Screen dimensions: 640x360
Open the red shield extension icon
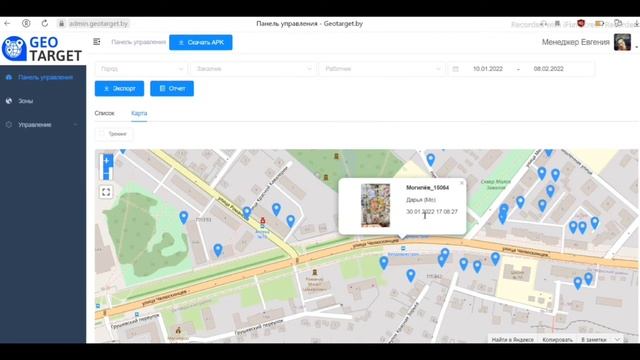click(581, 23)
